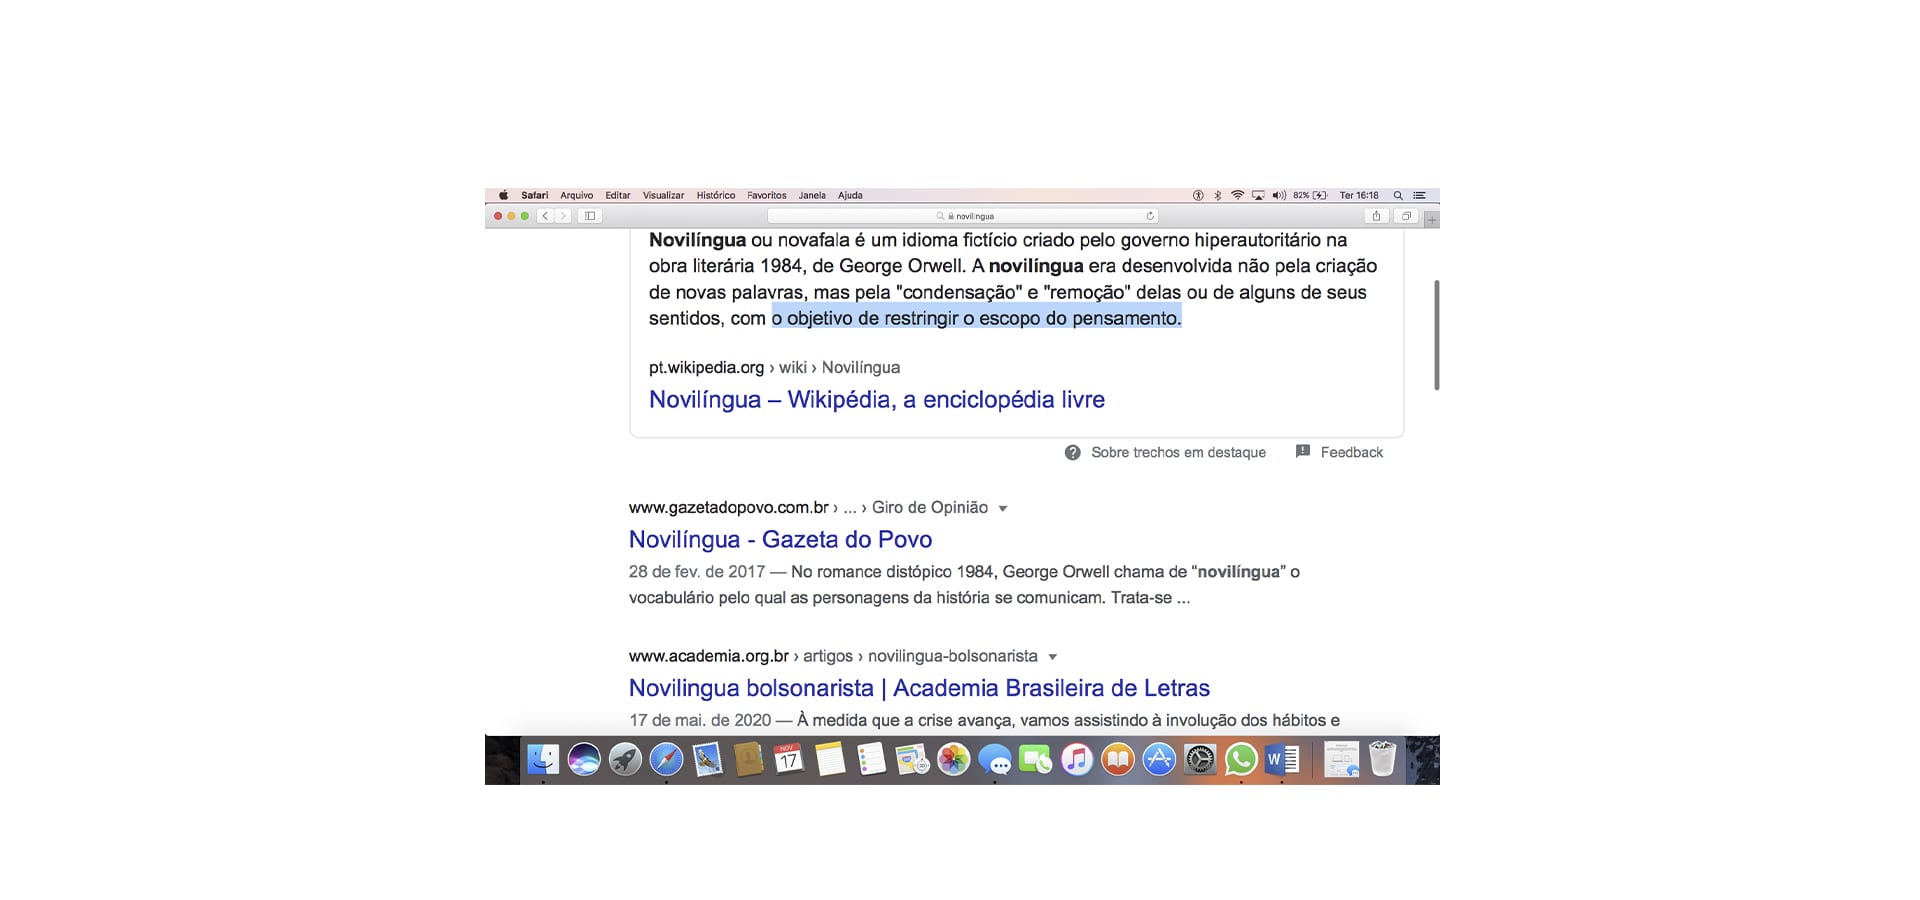Open Microsoft Word icon in Dock

[1281, 760]
